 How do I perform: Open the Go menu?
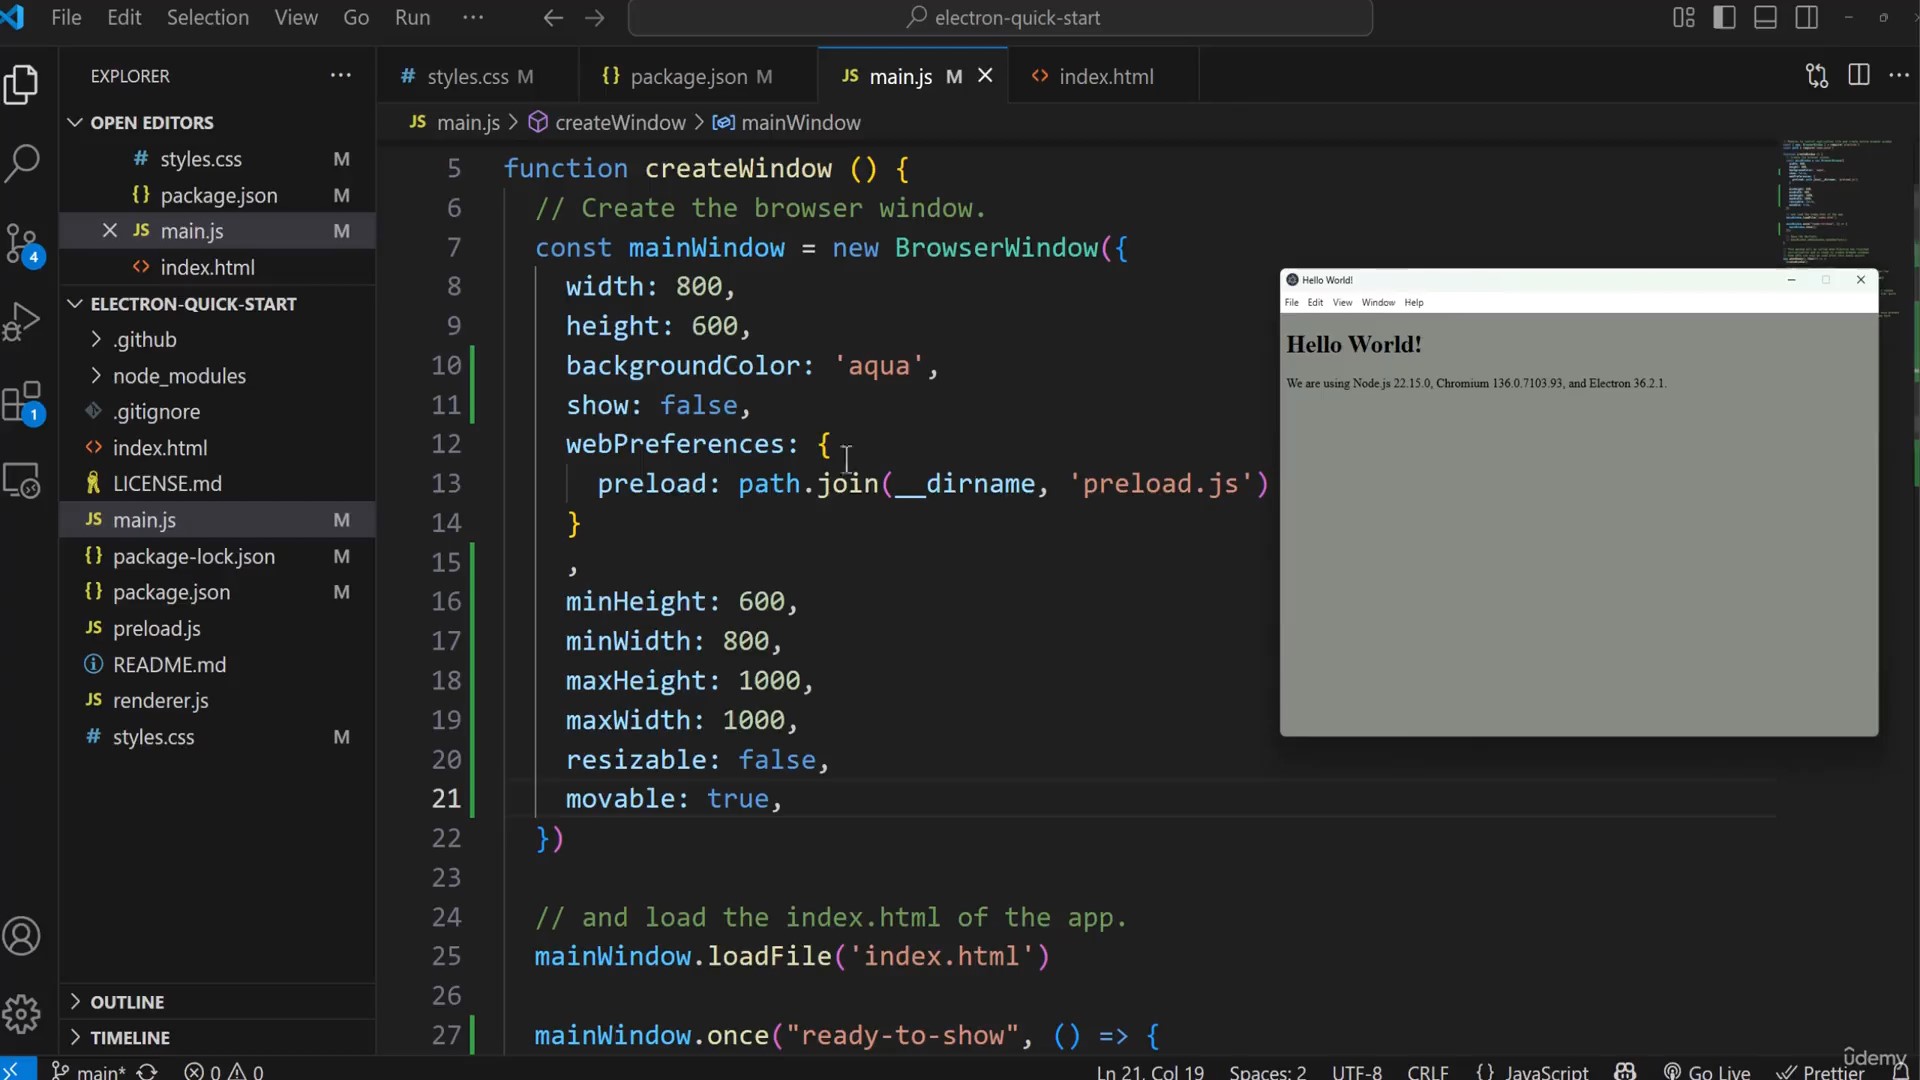pyautogui.click(x=356, y=18)
